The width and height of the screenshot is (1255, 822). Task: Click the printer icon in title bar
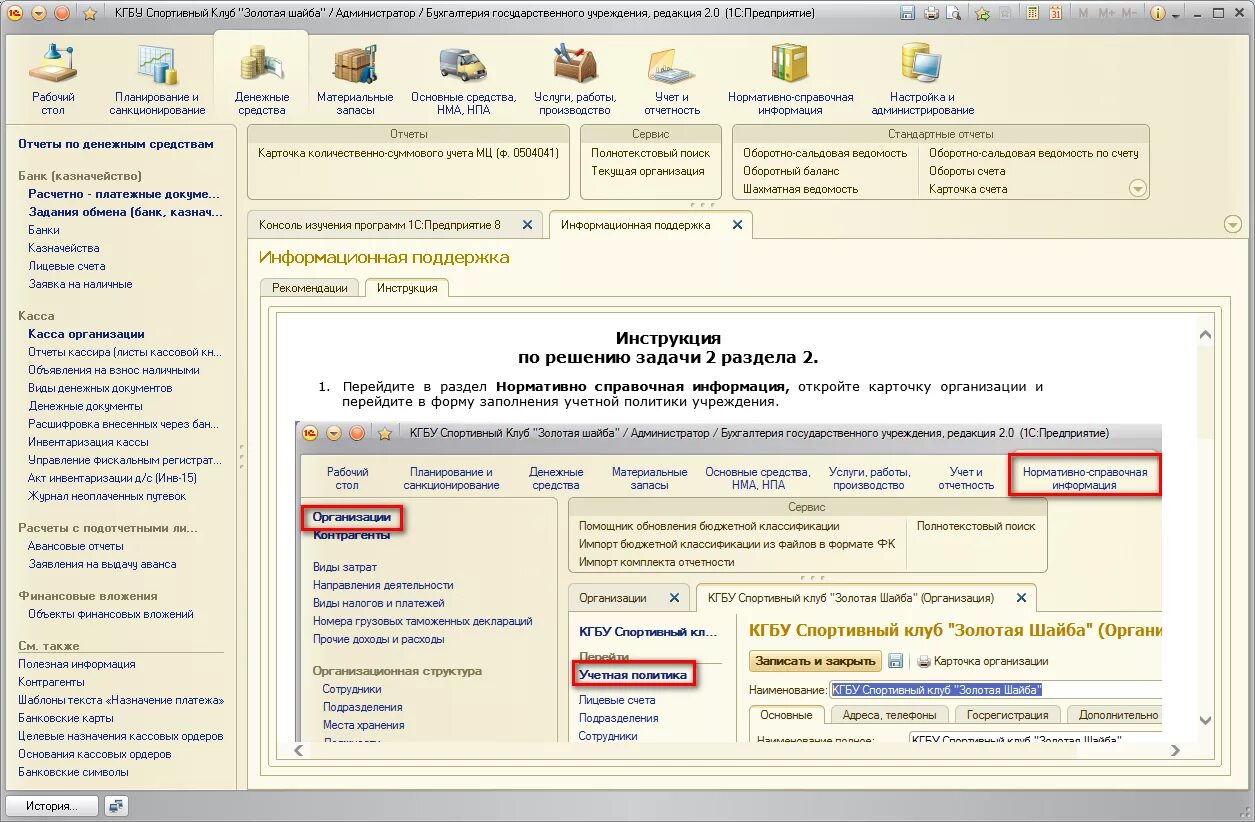[x=931, y=13]
